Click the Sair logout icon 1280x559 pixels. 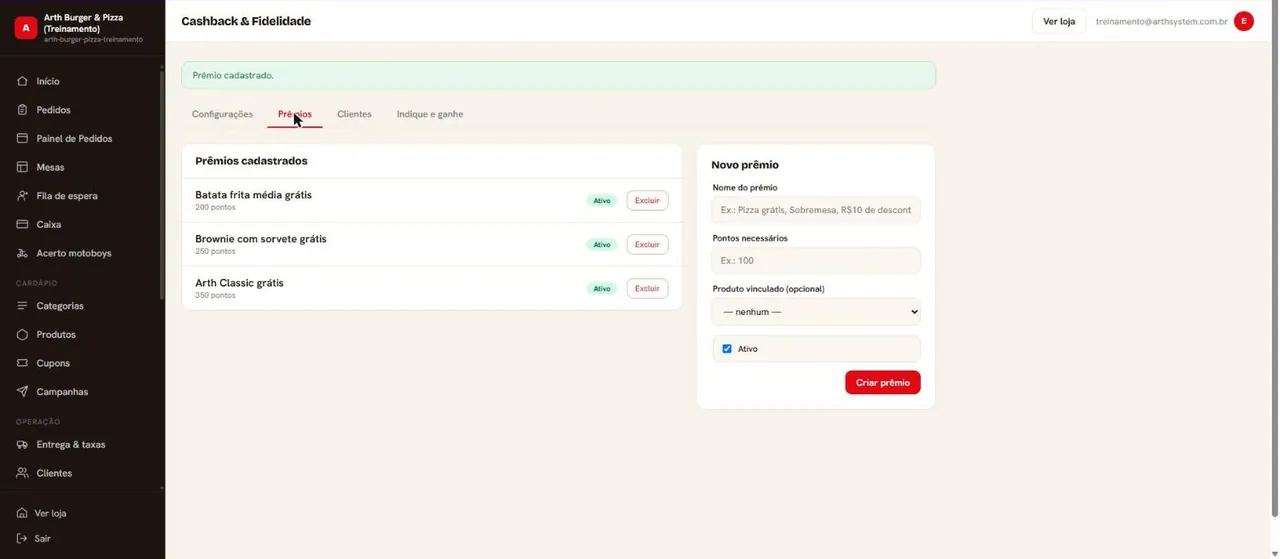click(22, 538)
